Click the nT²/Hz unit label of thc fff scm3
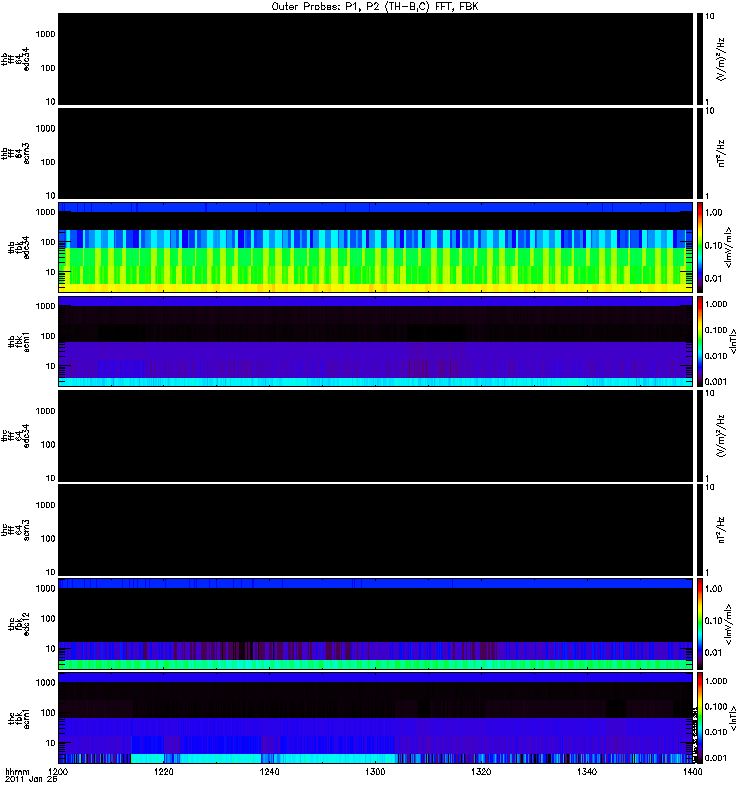 [720, 530]
